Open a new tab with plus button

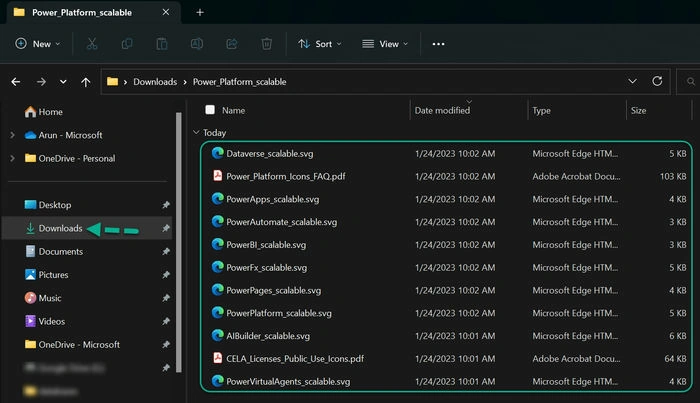coord(200,12)
